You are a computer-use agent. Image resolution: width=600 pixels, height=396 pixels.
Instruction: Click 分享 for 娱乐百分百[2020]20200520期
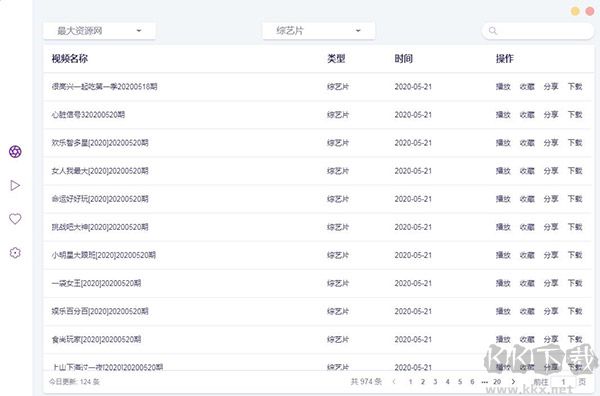[551, 311]
